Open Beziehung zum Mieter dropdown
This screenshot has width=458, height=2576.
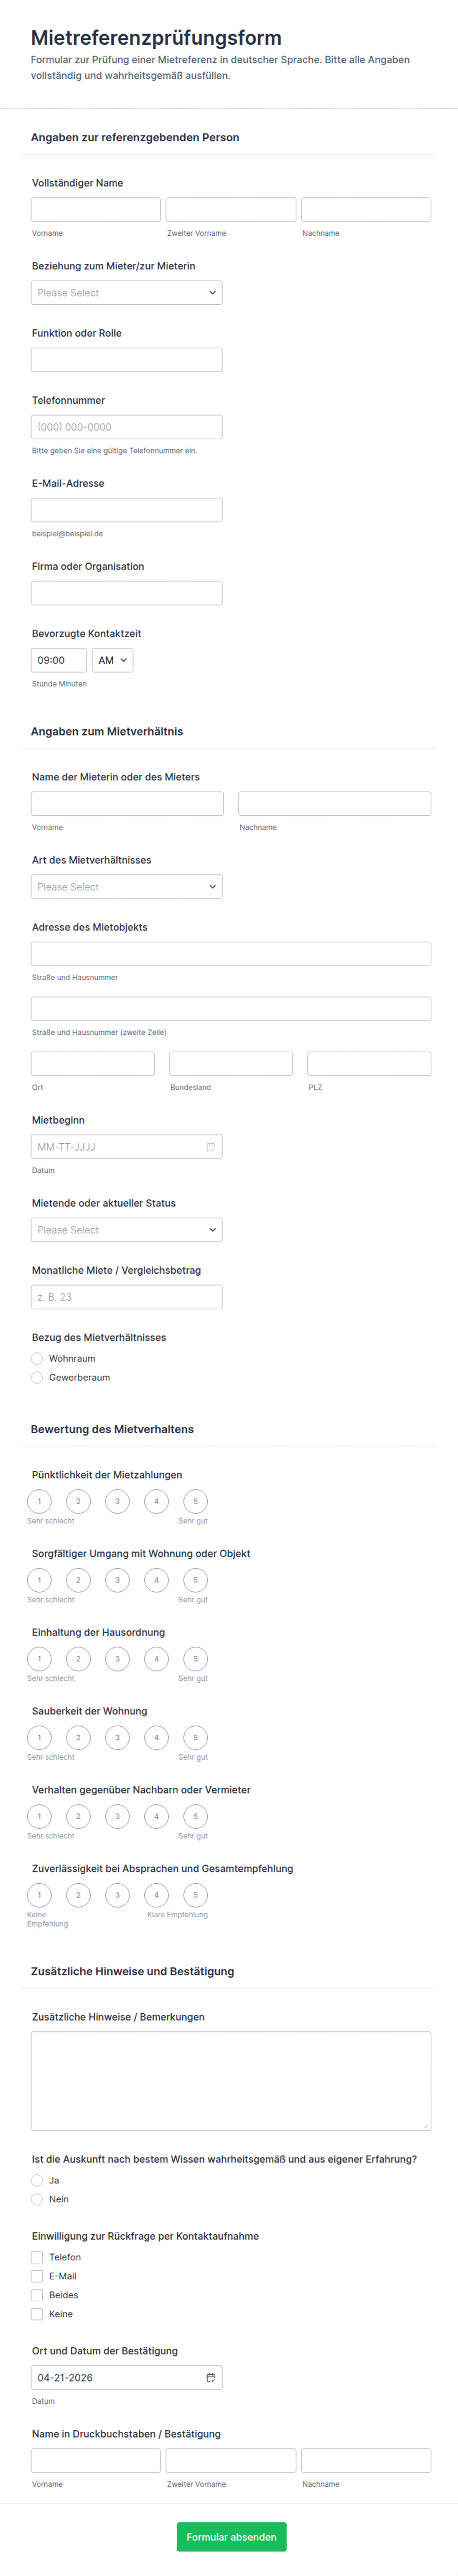126,293
